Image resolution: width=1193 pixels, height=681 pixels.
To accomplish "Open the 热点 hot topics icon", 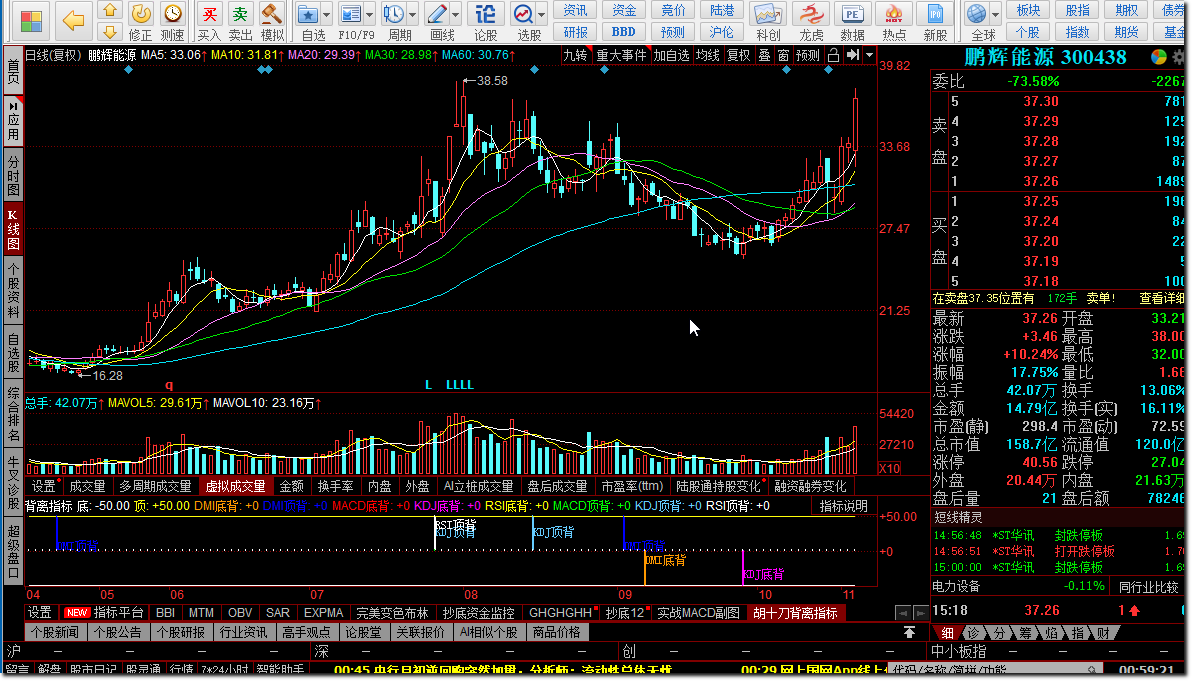I will 894,21.
